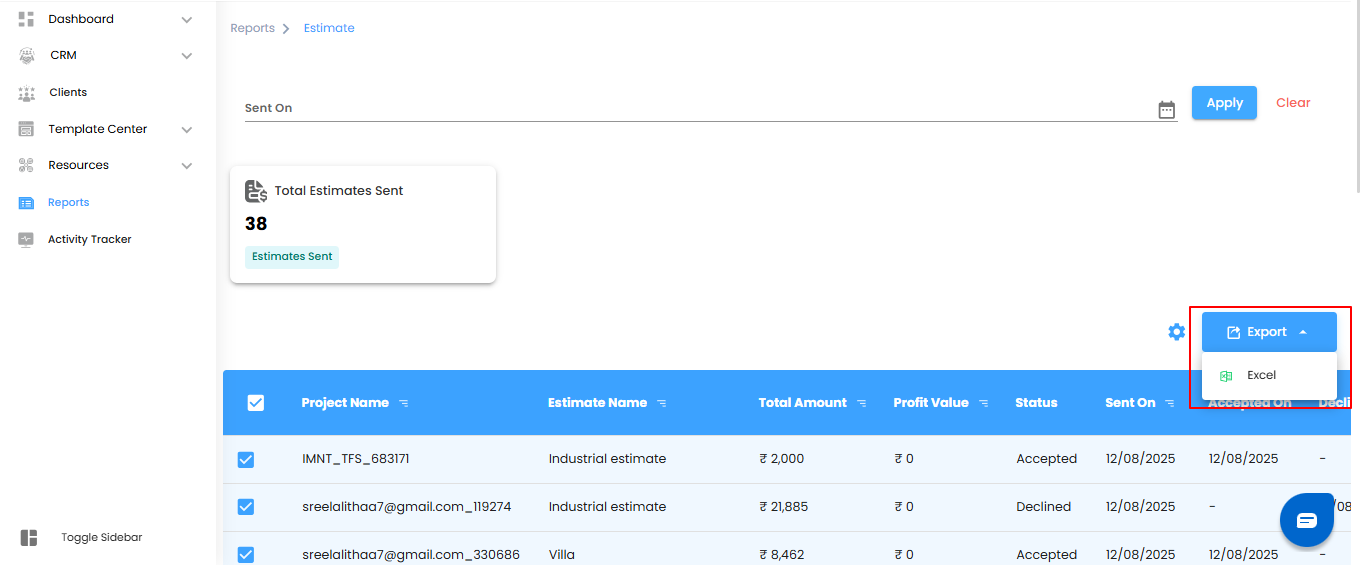Open the calendar date picker icon
This screenshot has height=565, width=1363.
pyautogui.click(x=1167, y=110)
